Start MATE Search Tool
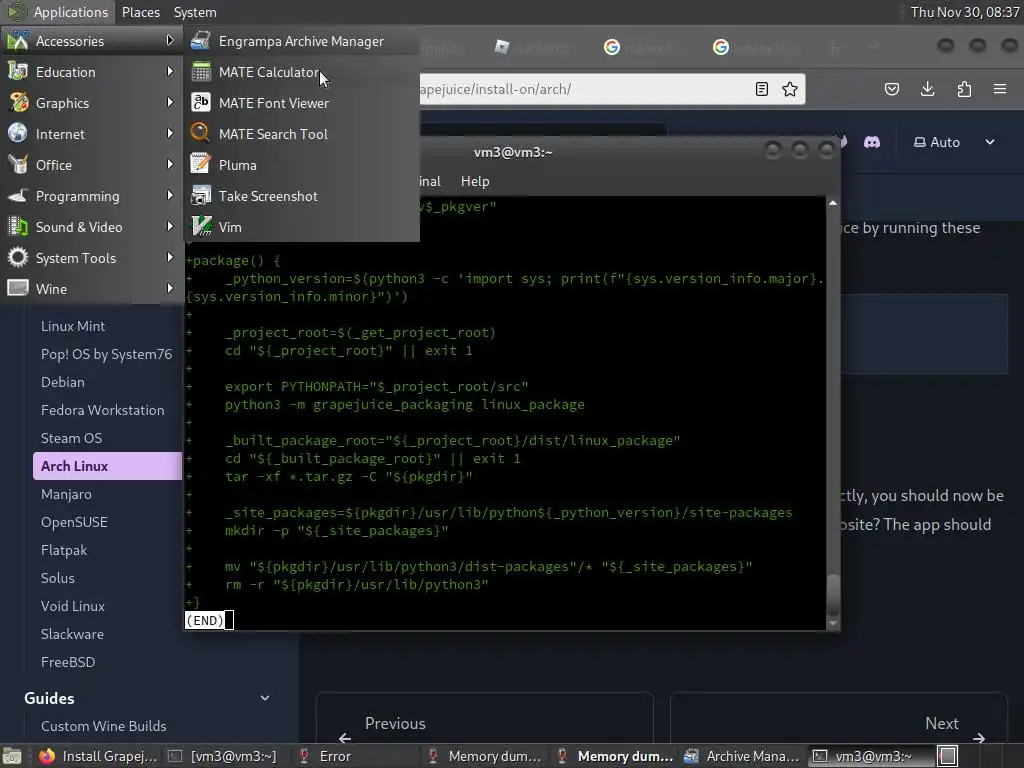This screenshot has height=768, width=1024. [x=301, y=134]
